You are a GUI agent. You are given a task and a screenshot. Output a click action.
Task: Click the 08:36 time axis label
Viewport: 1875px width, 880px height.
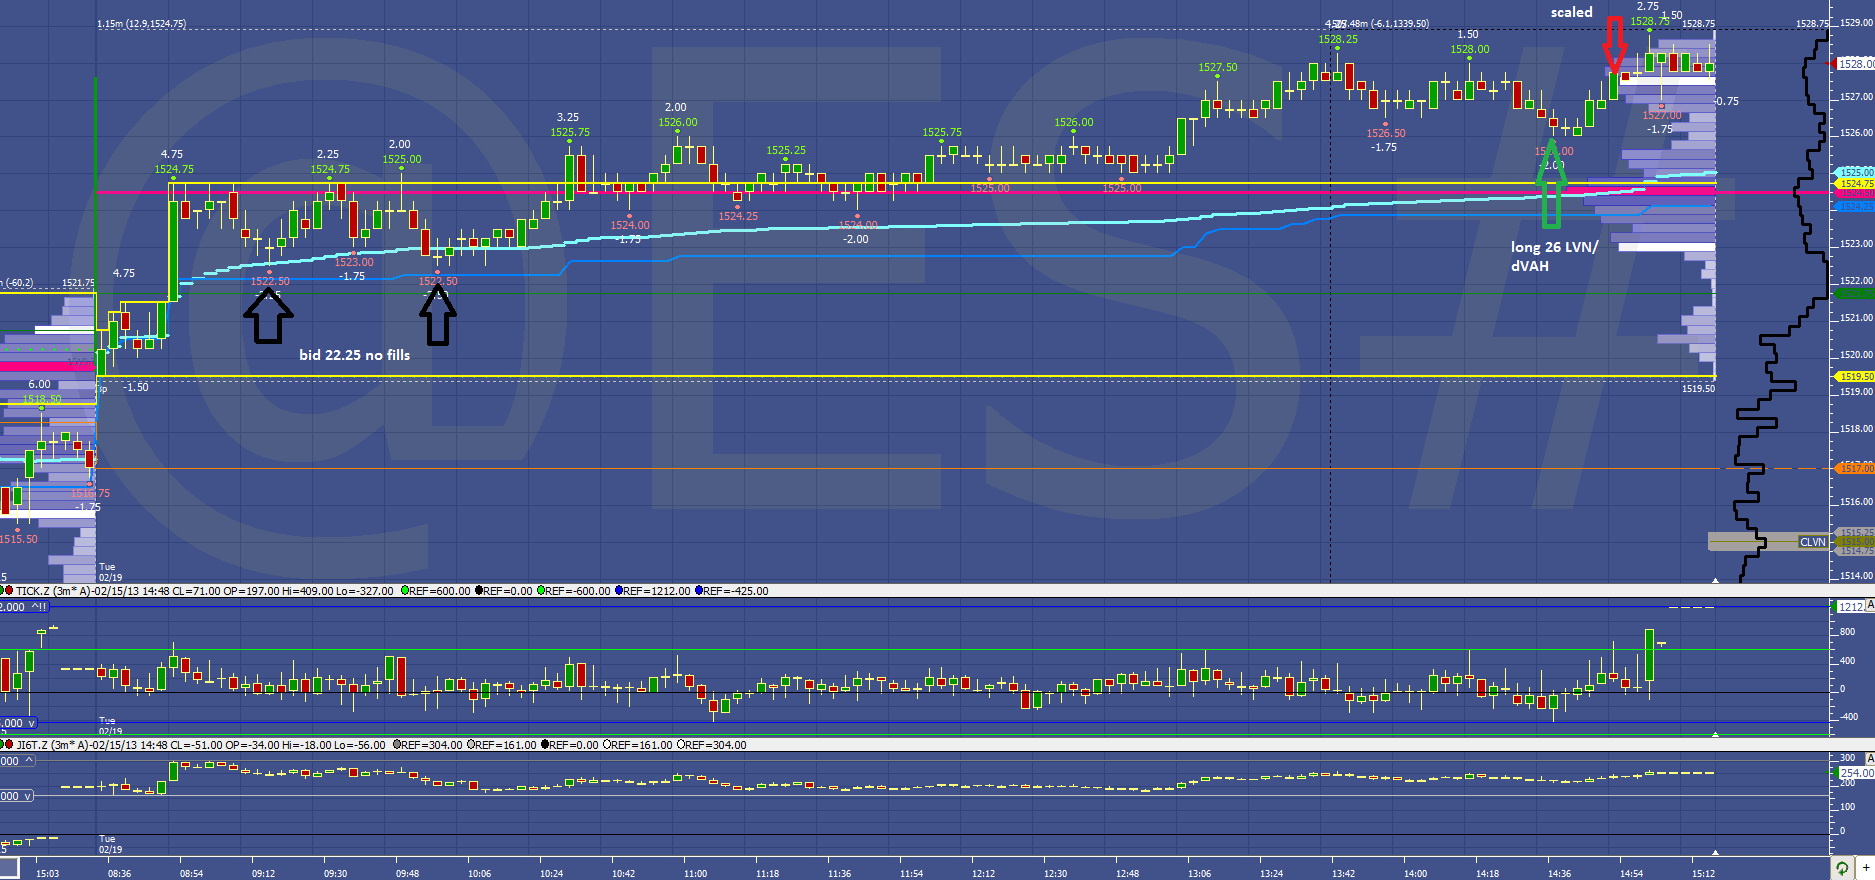[119, 873]
